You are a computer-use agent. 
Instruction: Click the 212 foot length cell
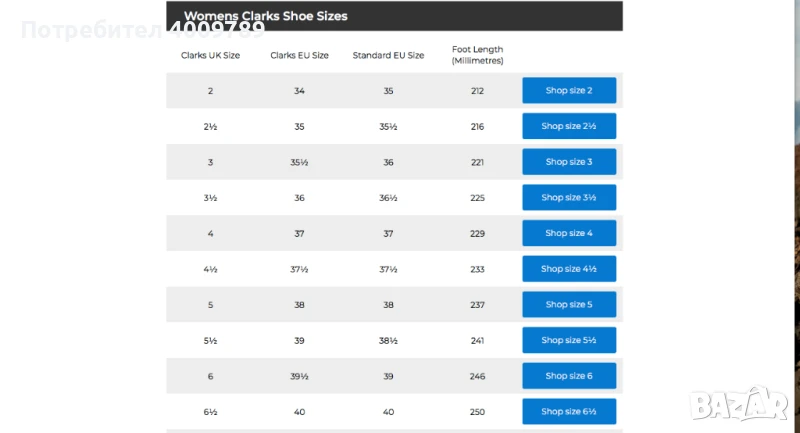click(477, 91)
